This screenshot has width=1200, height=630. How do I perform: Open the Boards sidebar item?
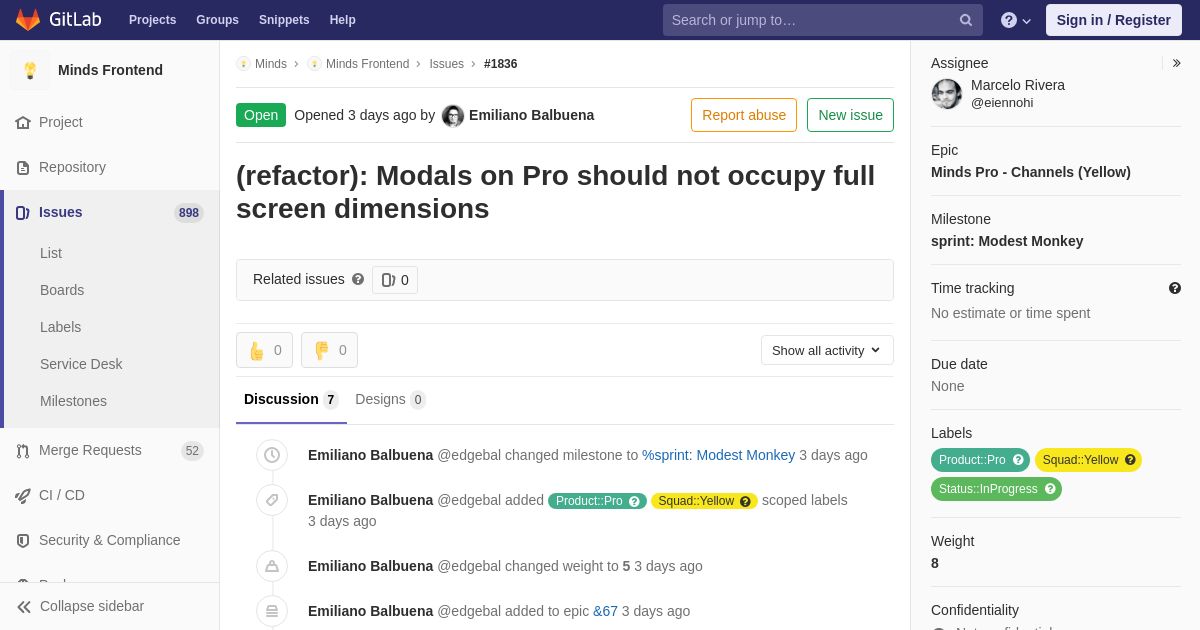point(62,290)
